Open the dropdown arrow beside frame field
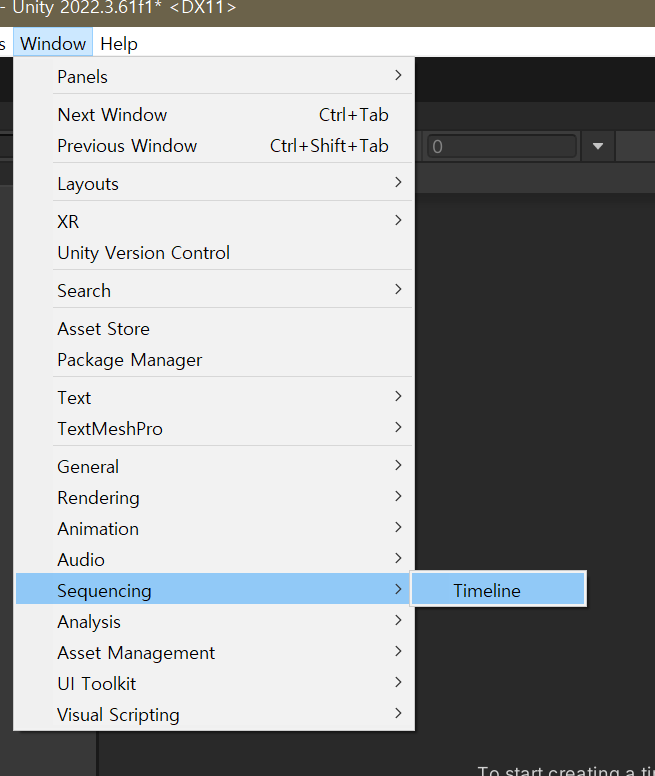The width and height of the screenshot is (655, 776). (x=598, y=146)
